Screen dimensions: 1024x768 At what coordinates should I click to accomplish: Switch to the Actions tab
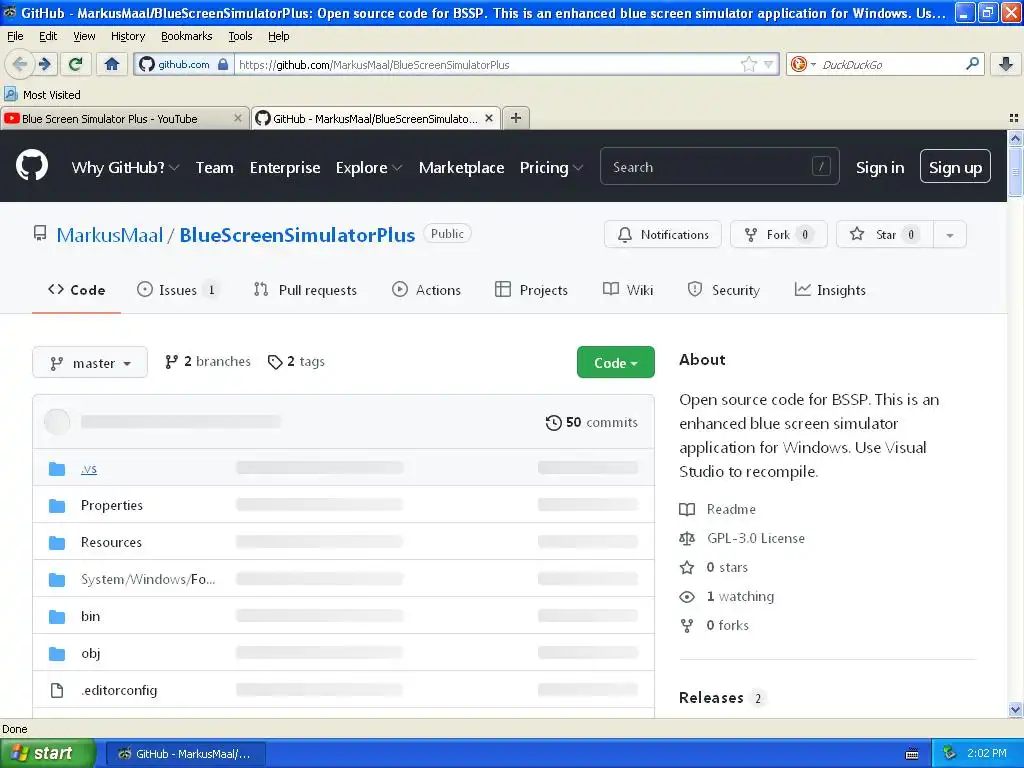point(426,290)
